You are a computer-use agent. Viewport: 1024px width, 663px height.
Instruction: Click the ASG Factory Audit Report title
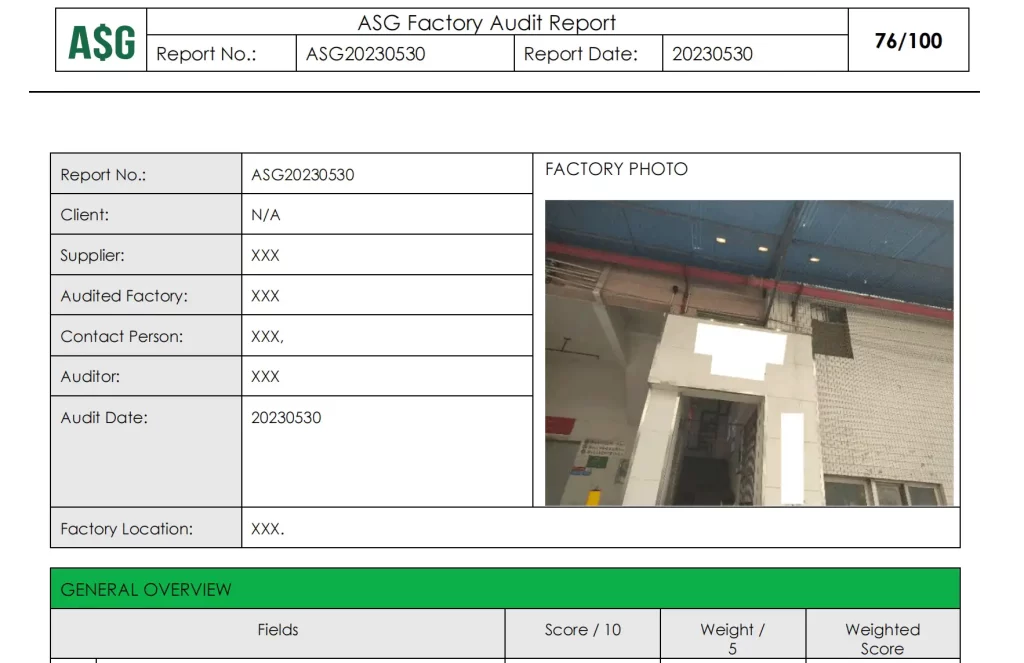[x=485, y=22]
